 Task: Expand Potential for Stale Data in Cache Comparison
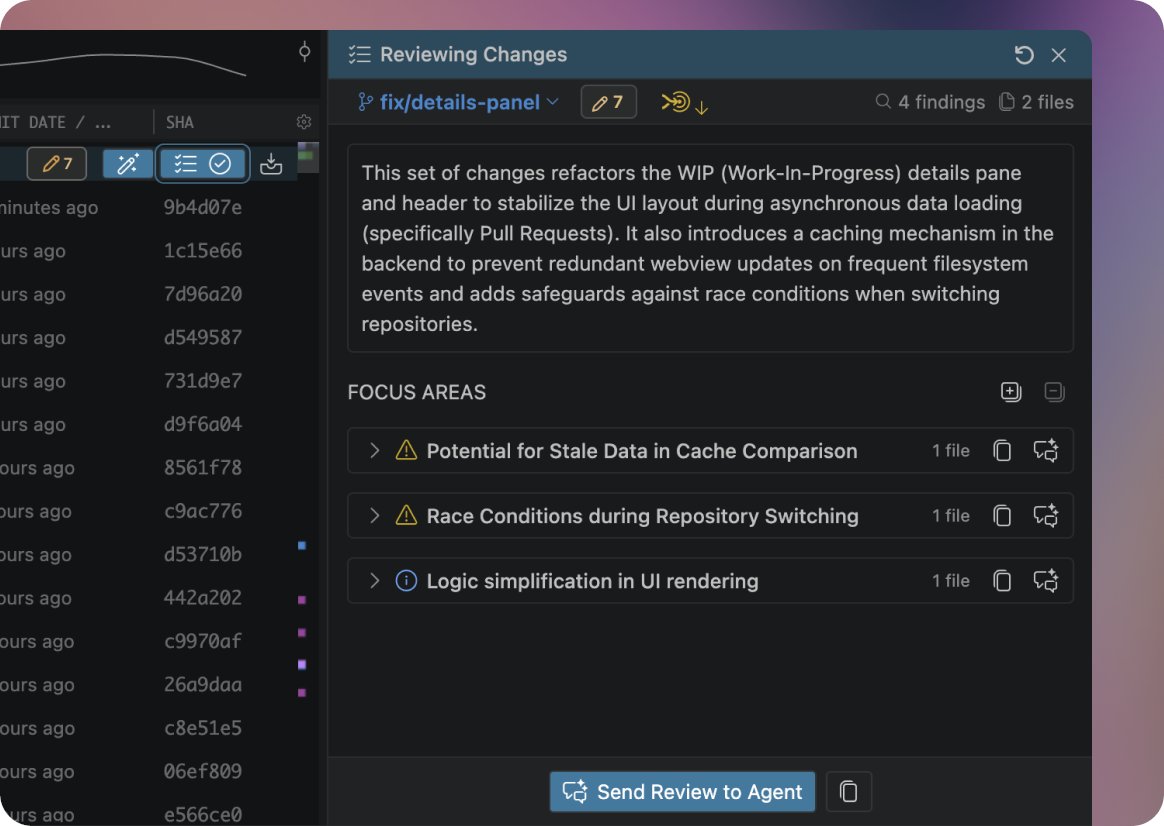(374, 450)
